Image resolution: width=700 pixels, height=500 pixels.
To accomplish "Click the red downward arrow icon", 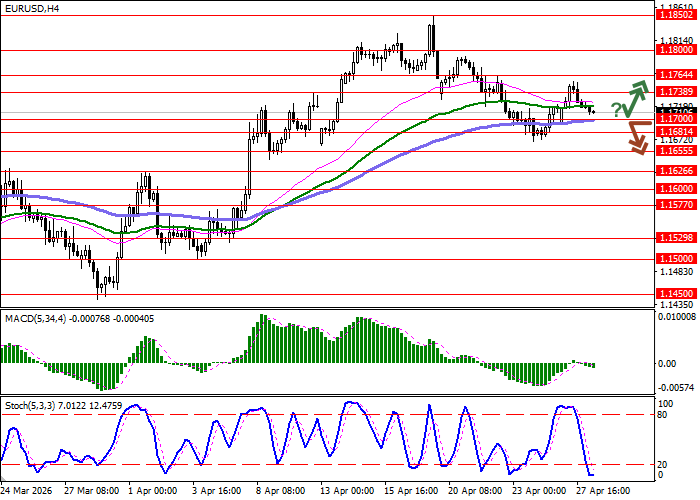I will (637, 137).
